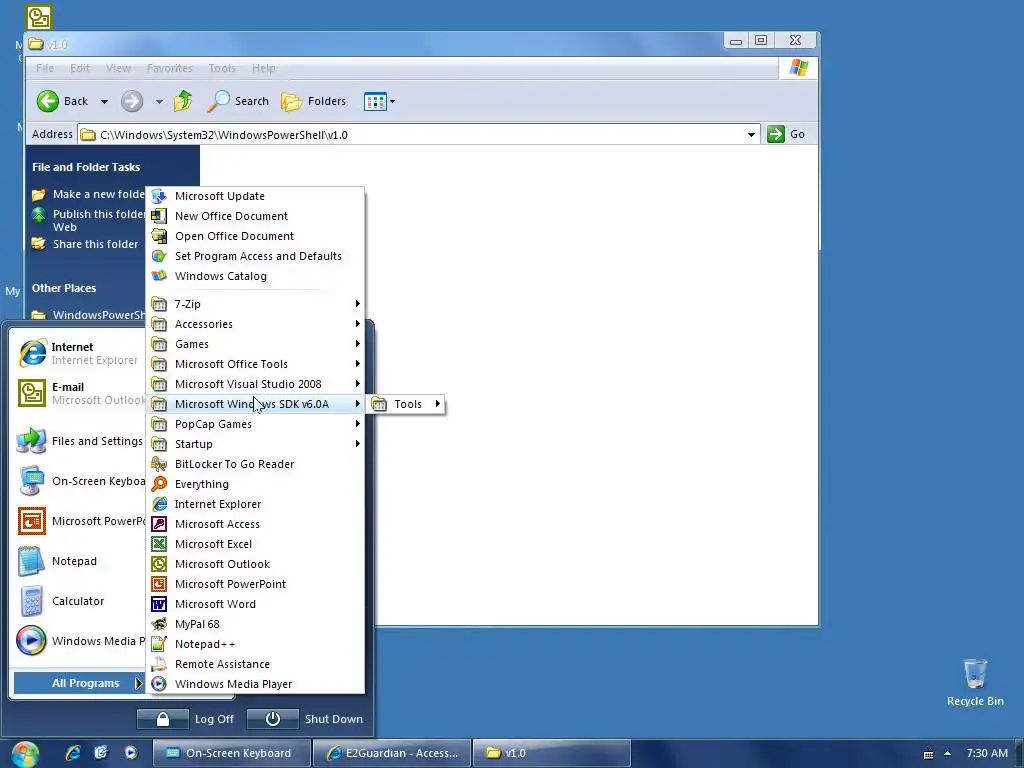Click the Go button beside address bar

pos(786,135)
